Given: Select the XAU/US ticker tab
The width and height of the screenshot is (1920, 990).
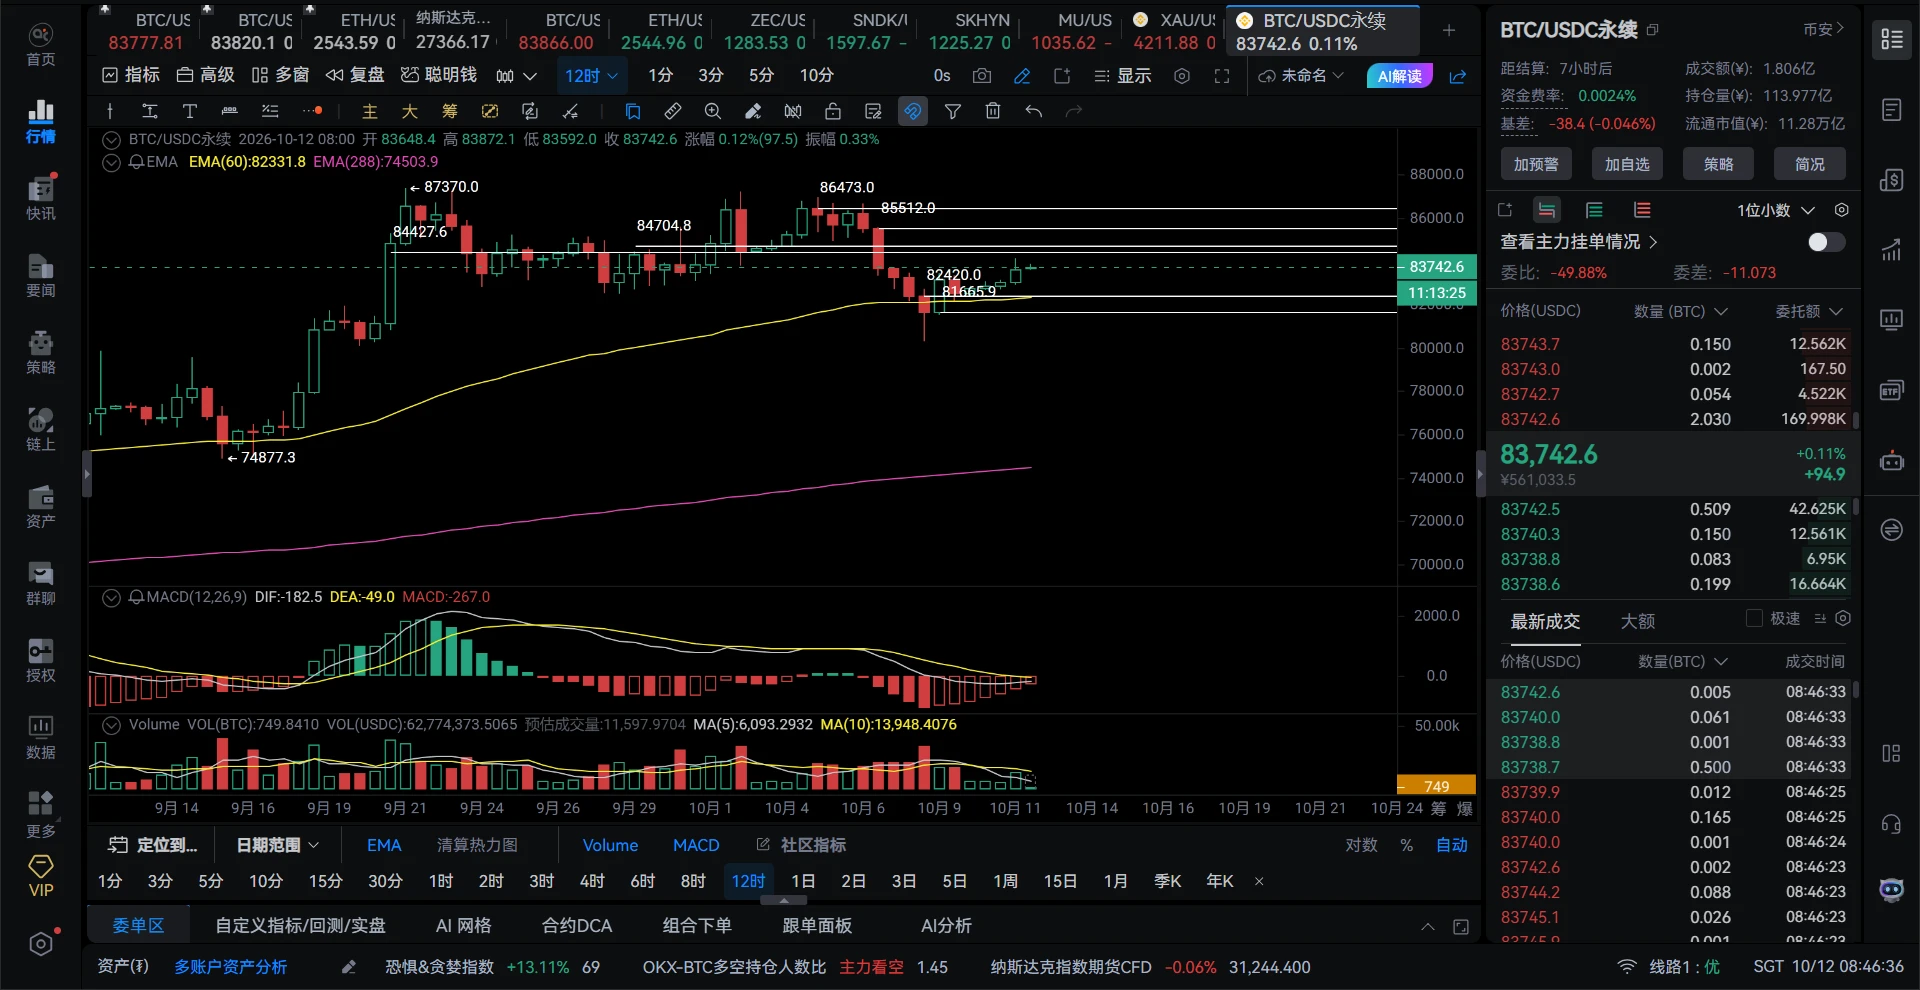Looking at the screenshot, I should [1173, 31].
